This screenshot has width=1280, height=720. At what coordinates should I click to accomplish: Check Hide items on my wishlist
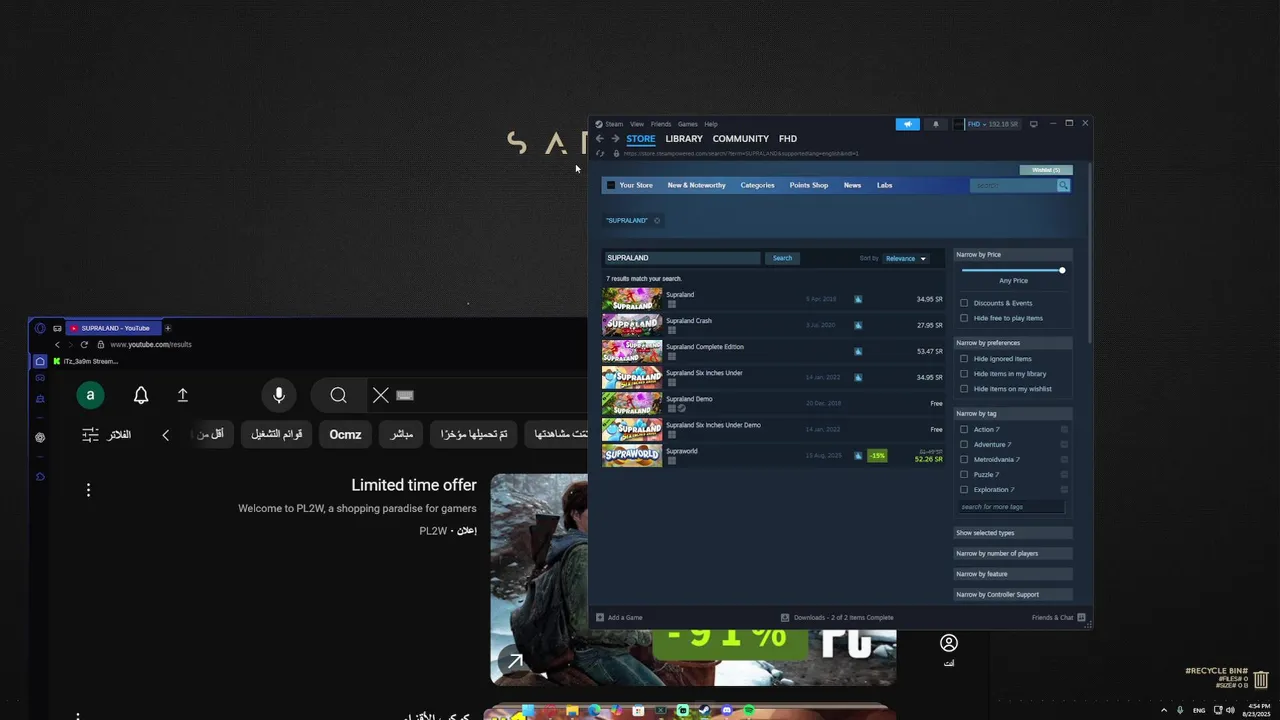point(964,389)
